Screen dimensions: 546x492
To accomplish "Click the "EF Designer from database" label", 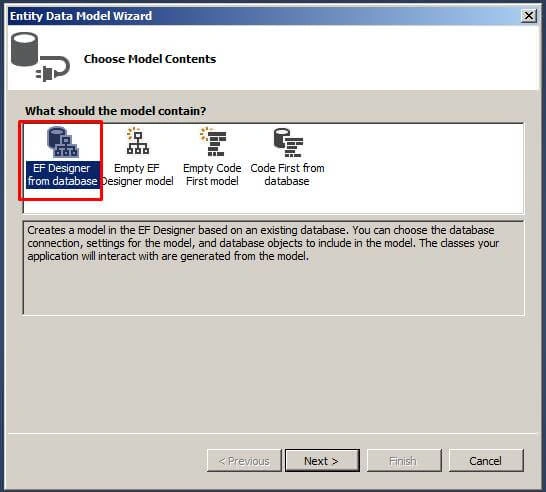I will (x=63, y=174).
